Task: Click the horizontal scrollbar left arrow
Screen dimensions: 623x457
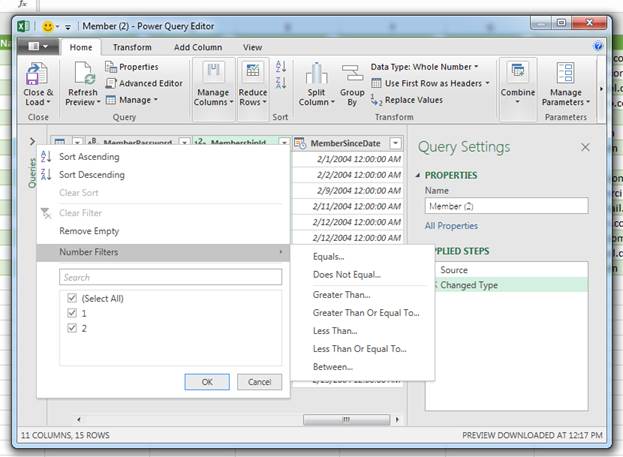Action: click(x=79, y=419)
